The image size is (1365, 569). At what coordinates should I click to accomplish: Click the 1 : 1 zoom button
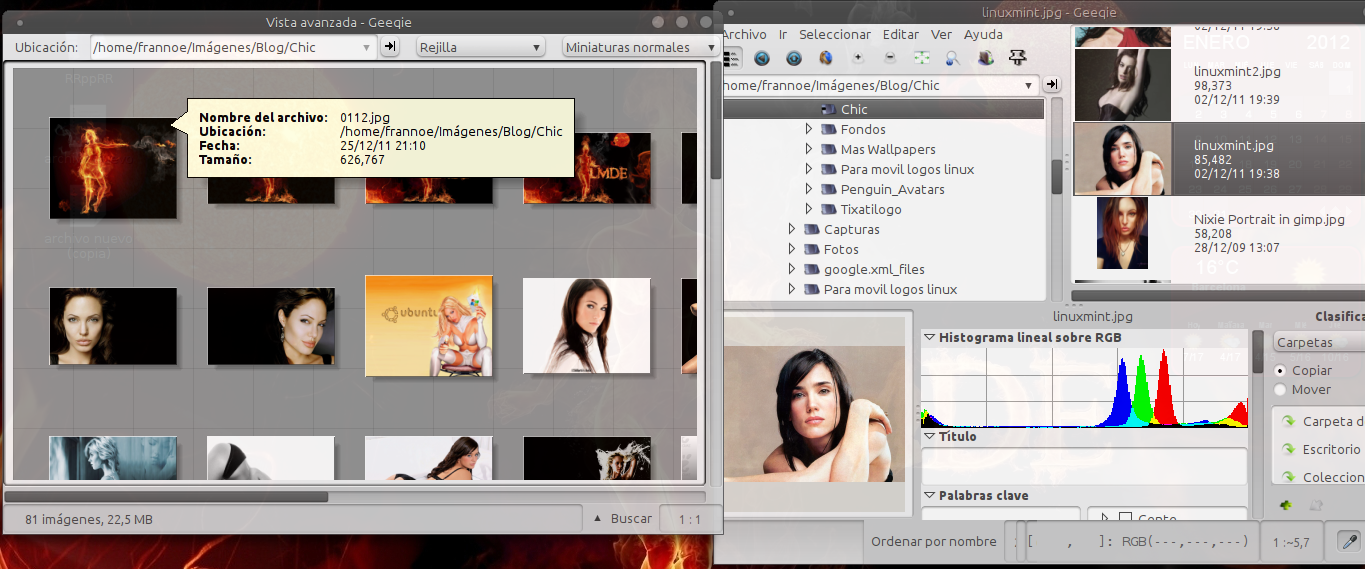coord(688,519)
